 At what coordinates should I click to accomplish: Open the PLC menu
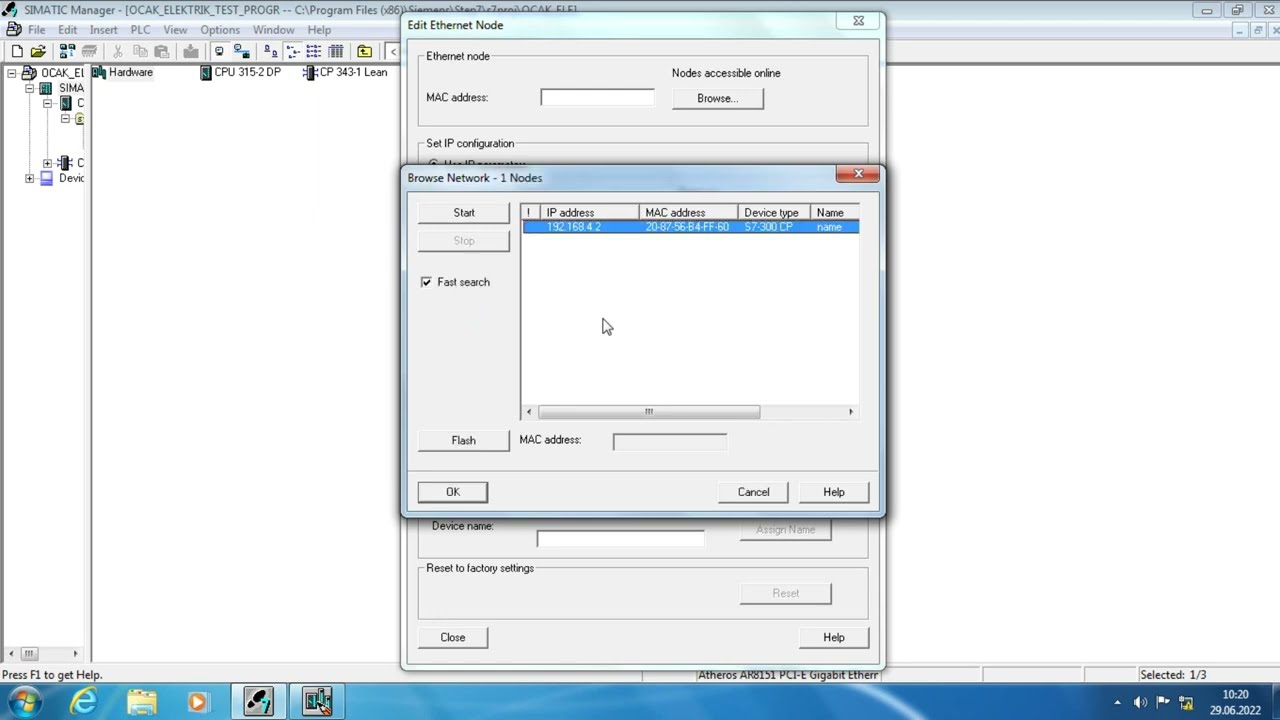tap(140, 30)
